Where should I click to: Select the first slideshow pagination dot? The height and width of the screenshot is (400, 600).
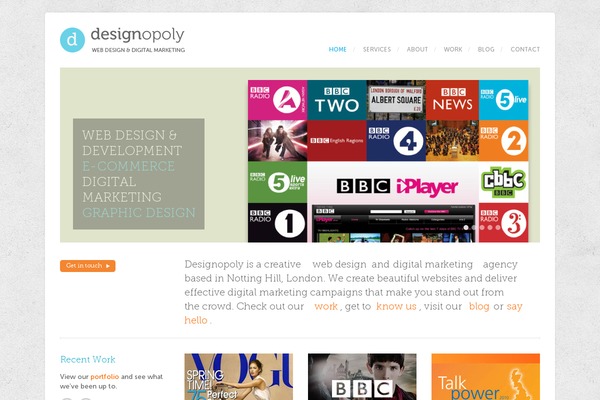tap(466, 227)
